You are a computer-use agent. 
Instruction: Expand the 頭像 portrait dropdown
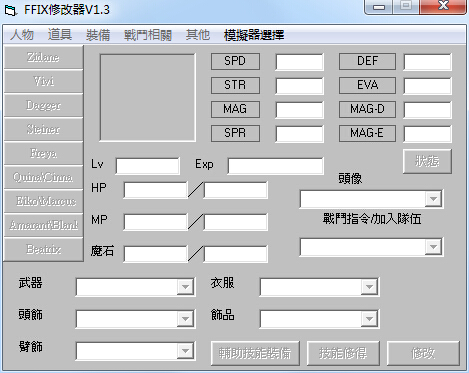(x=433, y=199)
